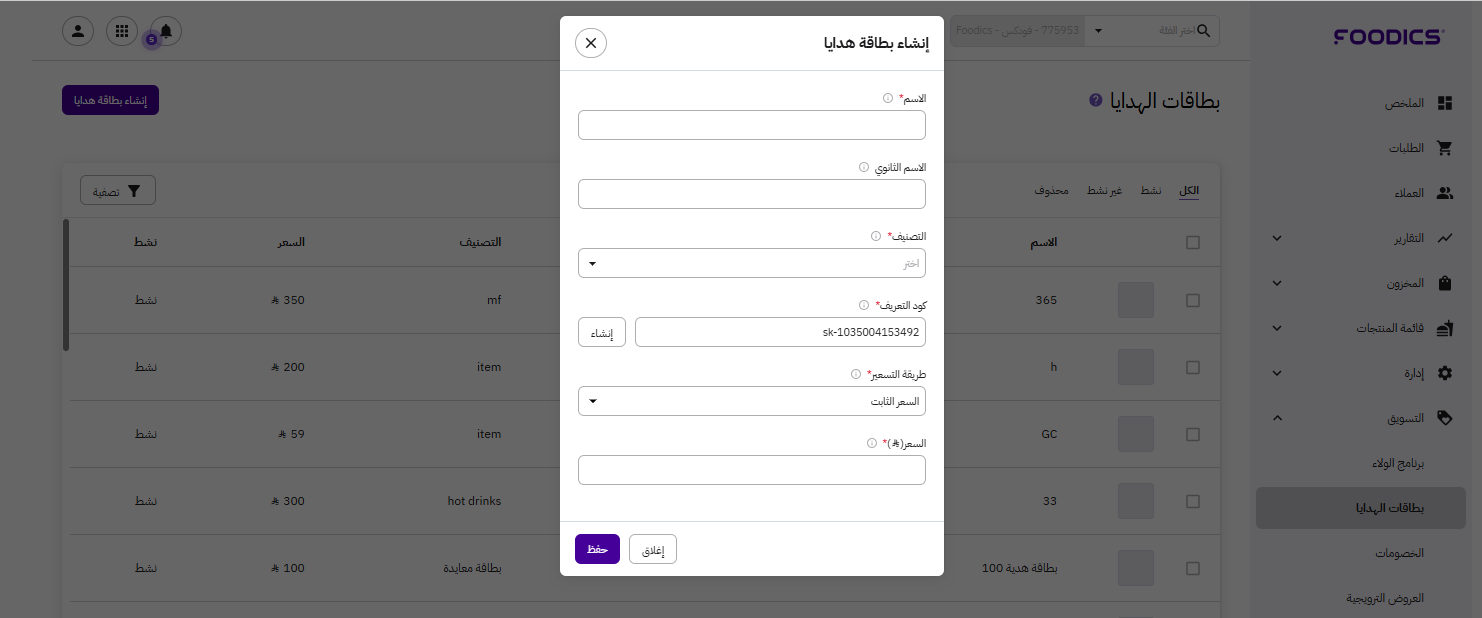Click info icon next to طريقة التسعير
This screenshot has width=1482, height=618.
(856, 374)
